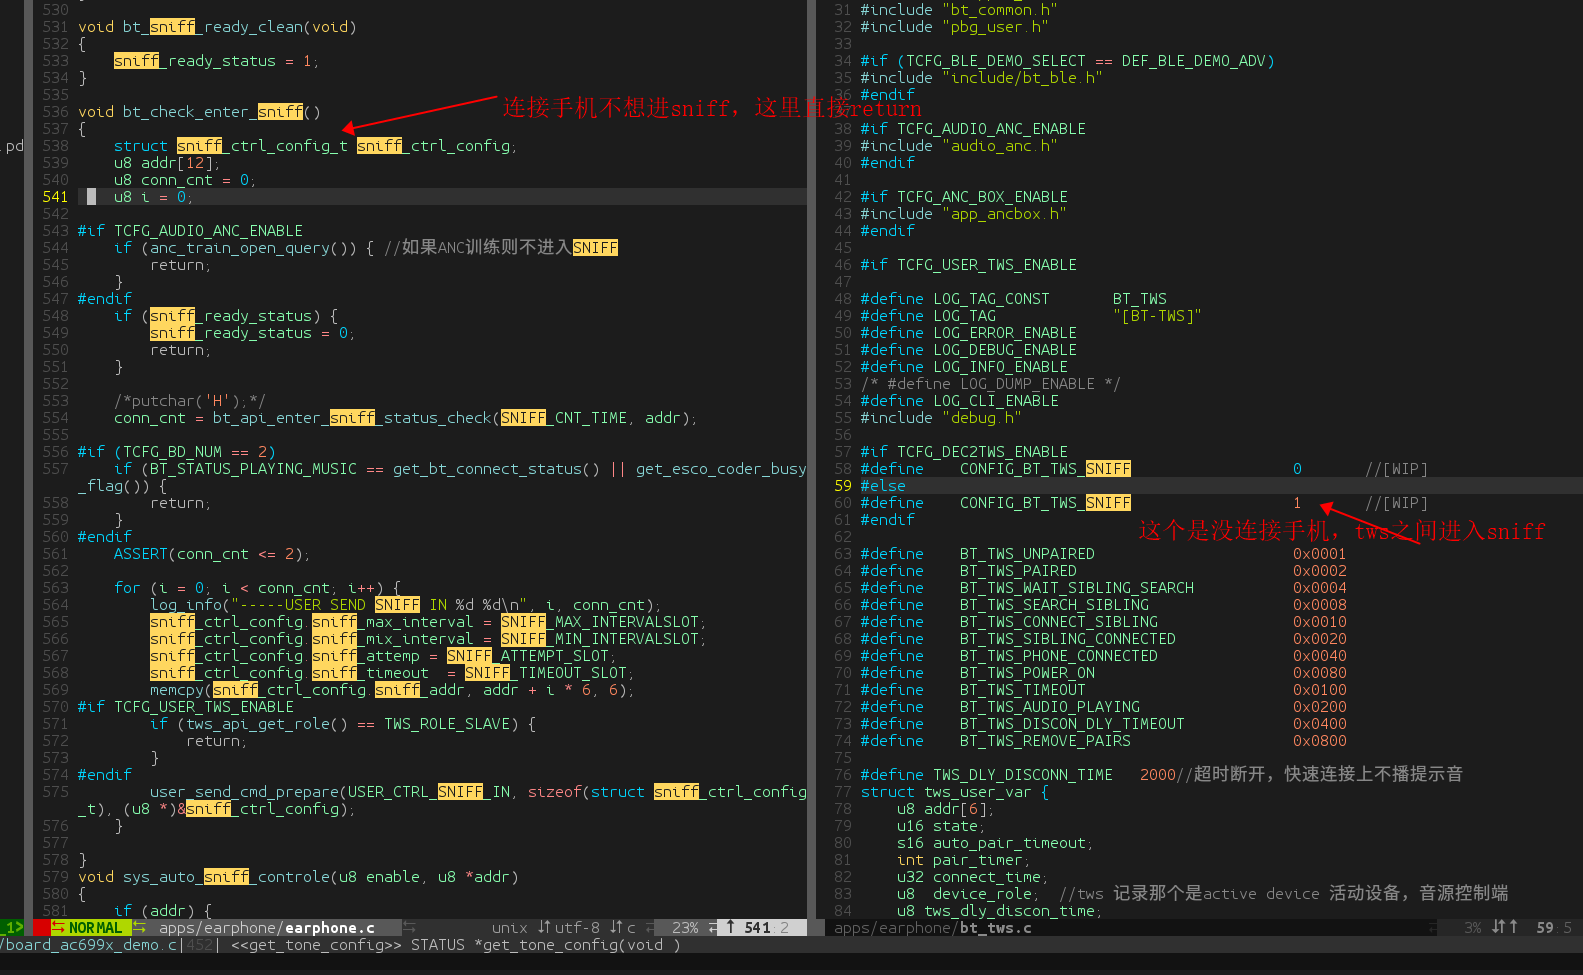Viewport: 1583px width, 975px height.
Task: Click BT_TWS_UNPAIRED define
Action: point(1027,554)
